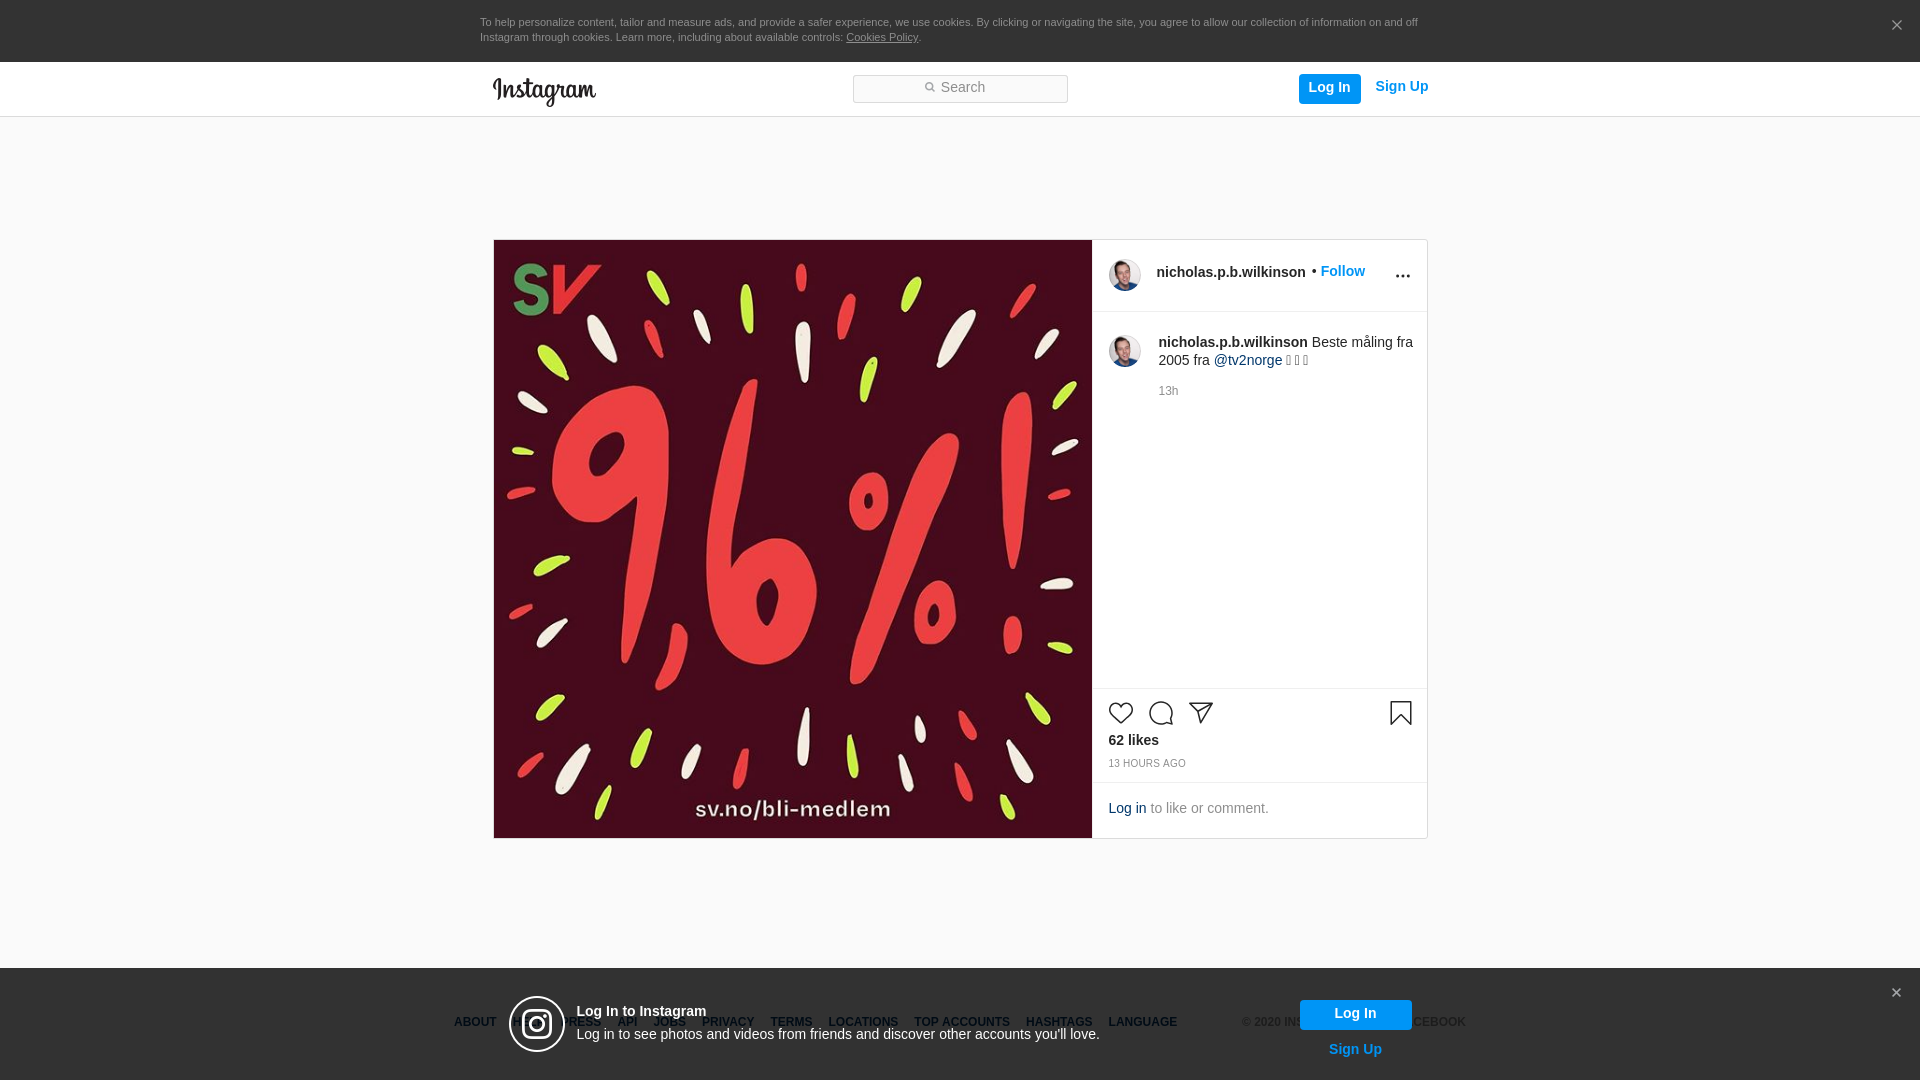Viewport: 1920px width, 1080px height.
Task: Click the Instagram logo in the header
Action: 544,91
